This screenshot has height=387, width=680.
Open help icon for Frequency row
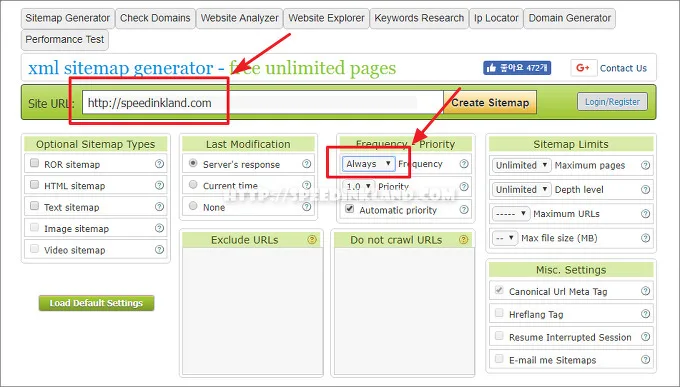click(464, 164)
